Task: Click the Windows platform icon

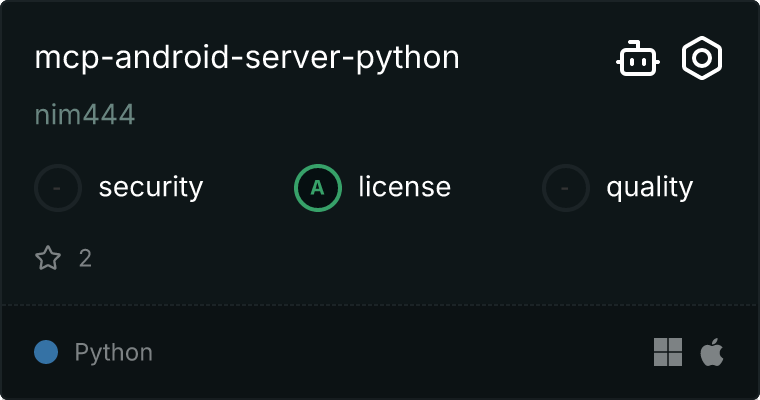Action: coord(668,352)
